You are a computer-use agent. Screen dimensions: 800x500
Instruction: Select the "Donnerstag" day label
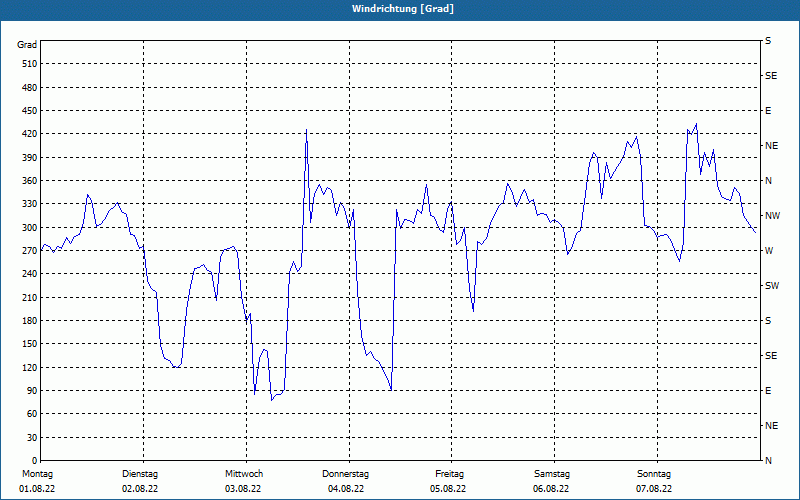[x=345, y=474]
